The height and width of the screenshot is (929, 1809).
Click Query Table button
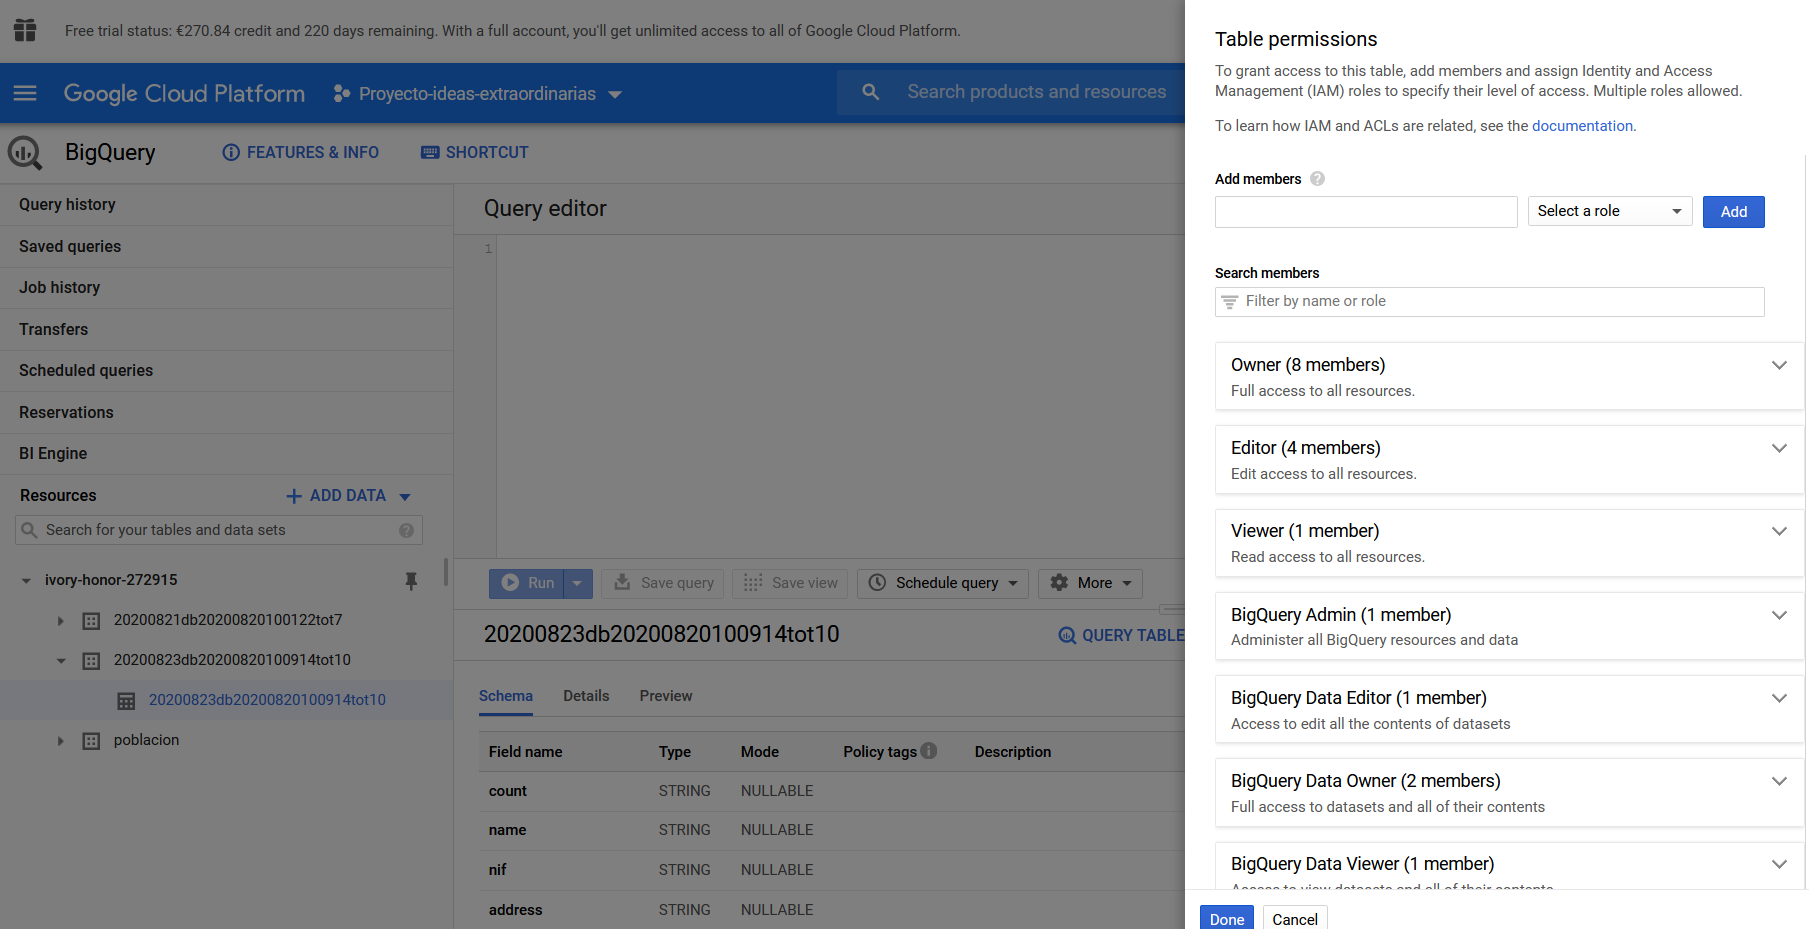pos(1121,635)
